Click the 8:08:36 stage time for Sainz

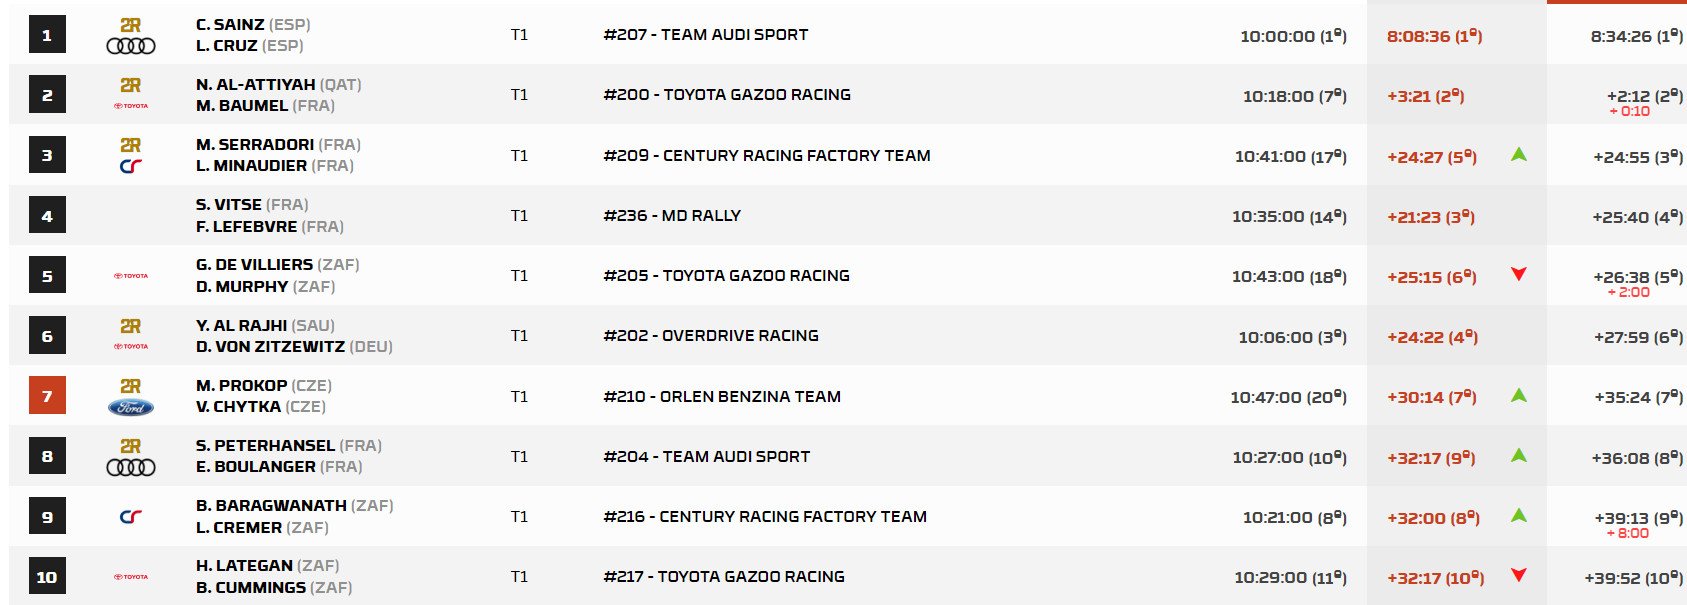tap(1418, 37)
